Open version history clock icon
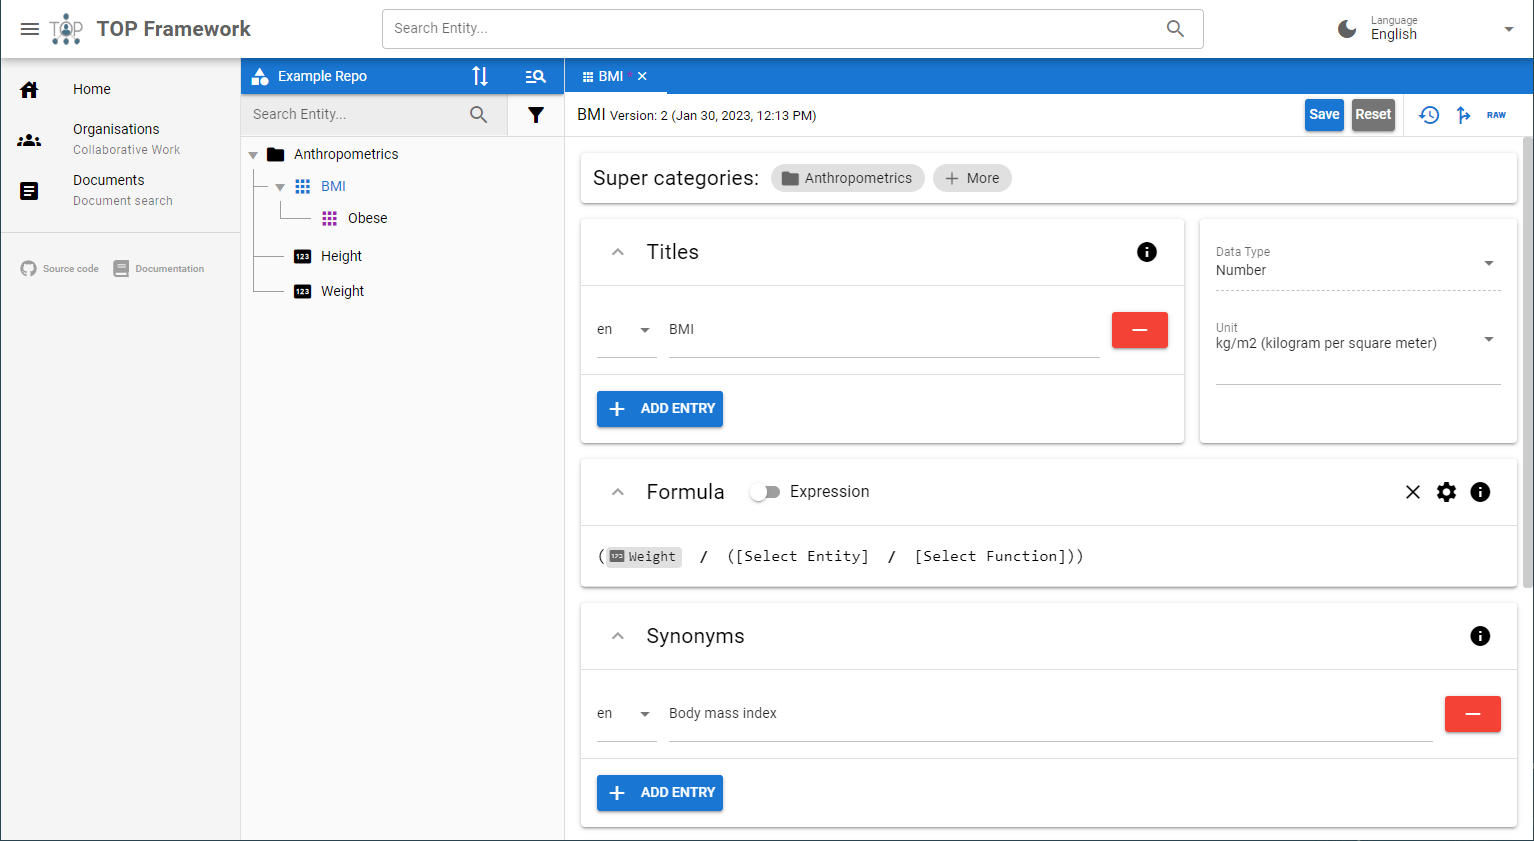Viewport: 1534px width, 841px height. click(x=1429, y=115)
